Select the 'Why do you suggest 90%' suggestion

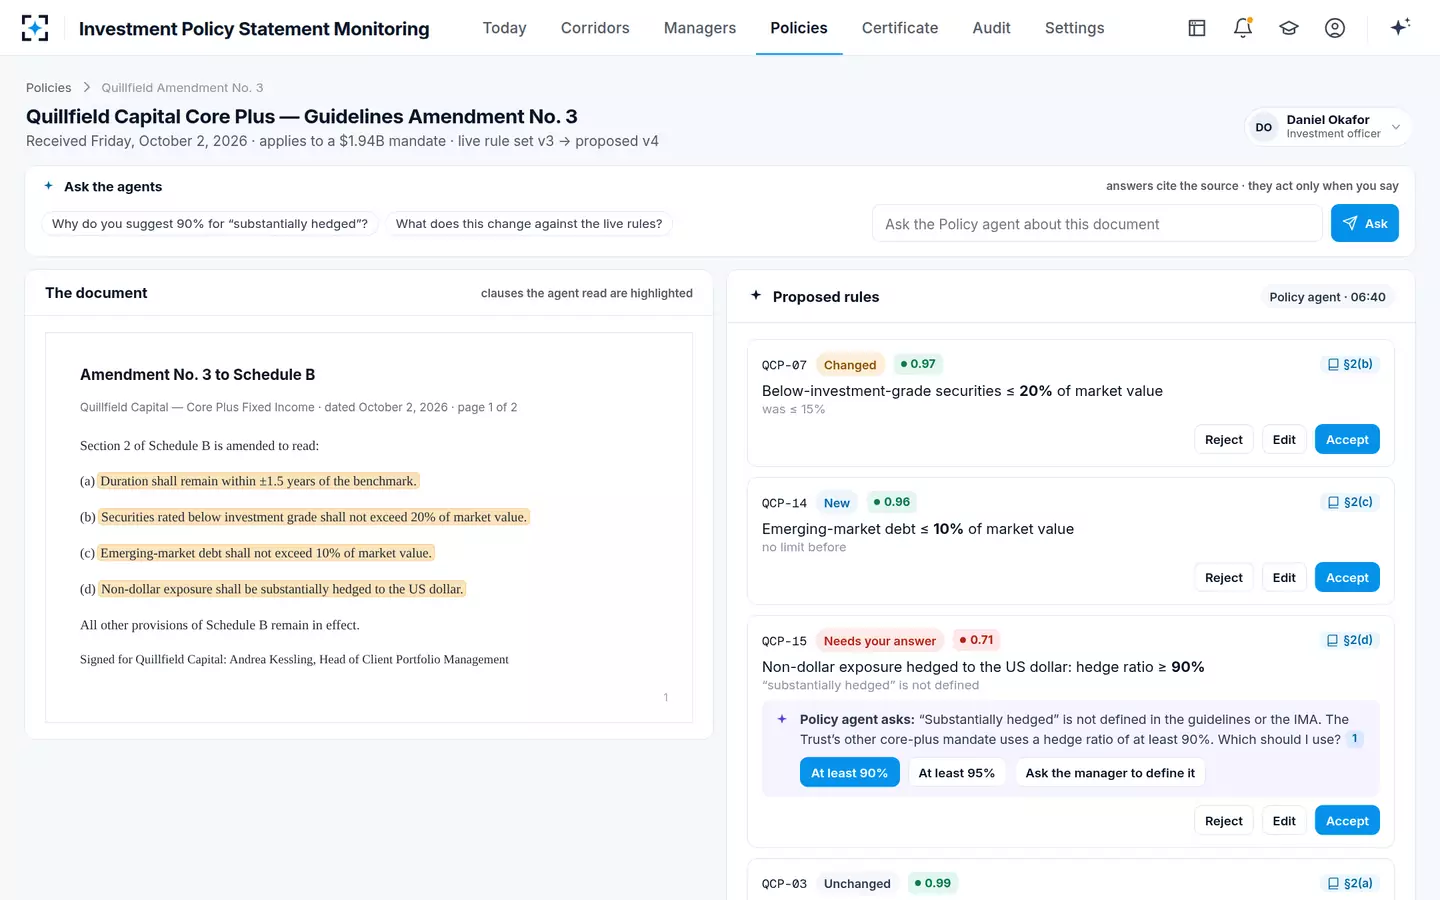coord(210,224)
